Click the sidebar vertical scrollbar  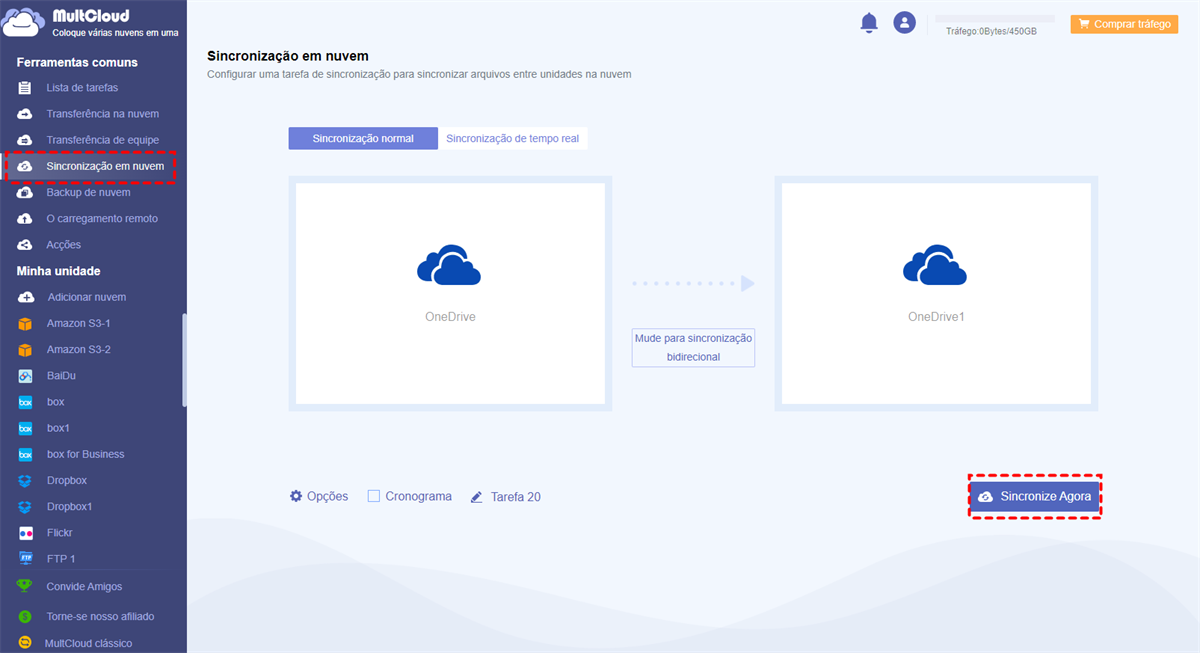point(184,360)
